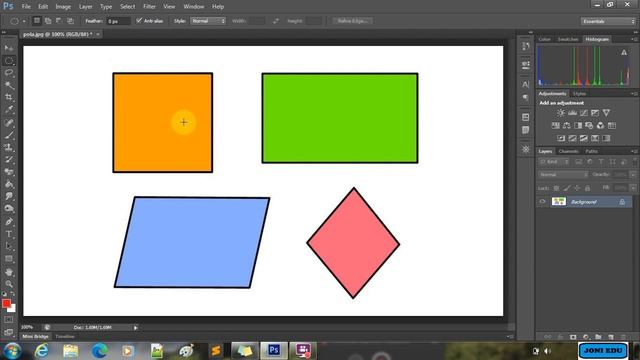The width and height of the screenshot is (640, 360).
Task: Click the histogram cached data warning icon
Action: (x=624, y=52)
